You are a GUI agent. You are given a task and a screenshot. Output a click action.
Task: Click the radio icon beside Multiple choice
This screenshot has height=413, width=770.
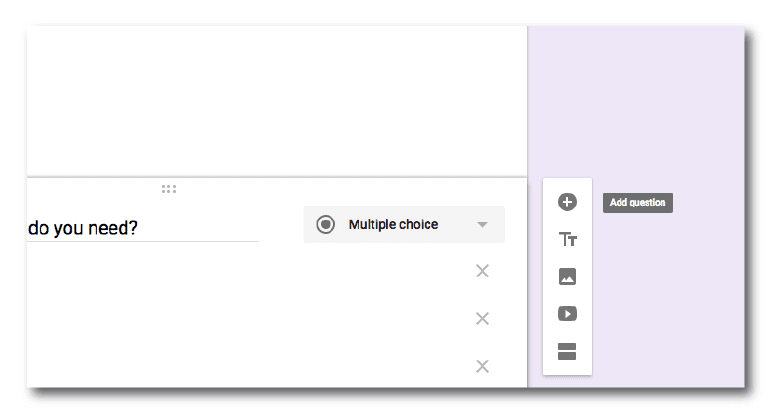[325, 225]
